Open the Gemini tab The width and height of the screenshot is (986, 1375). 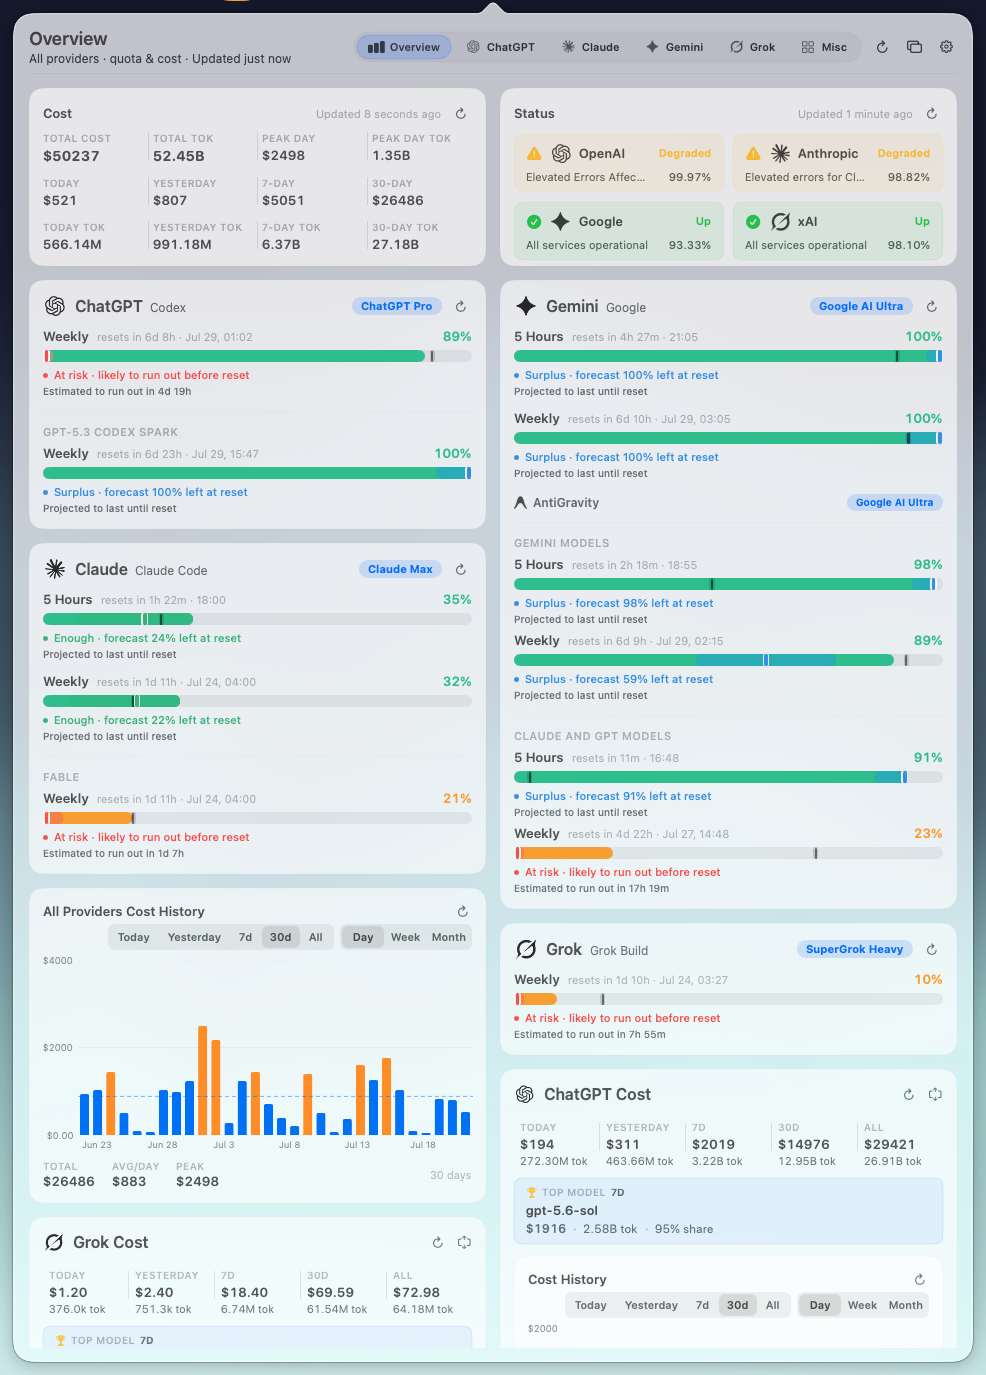click(x=675, y=47)
